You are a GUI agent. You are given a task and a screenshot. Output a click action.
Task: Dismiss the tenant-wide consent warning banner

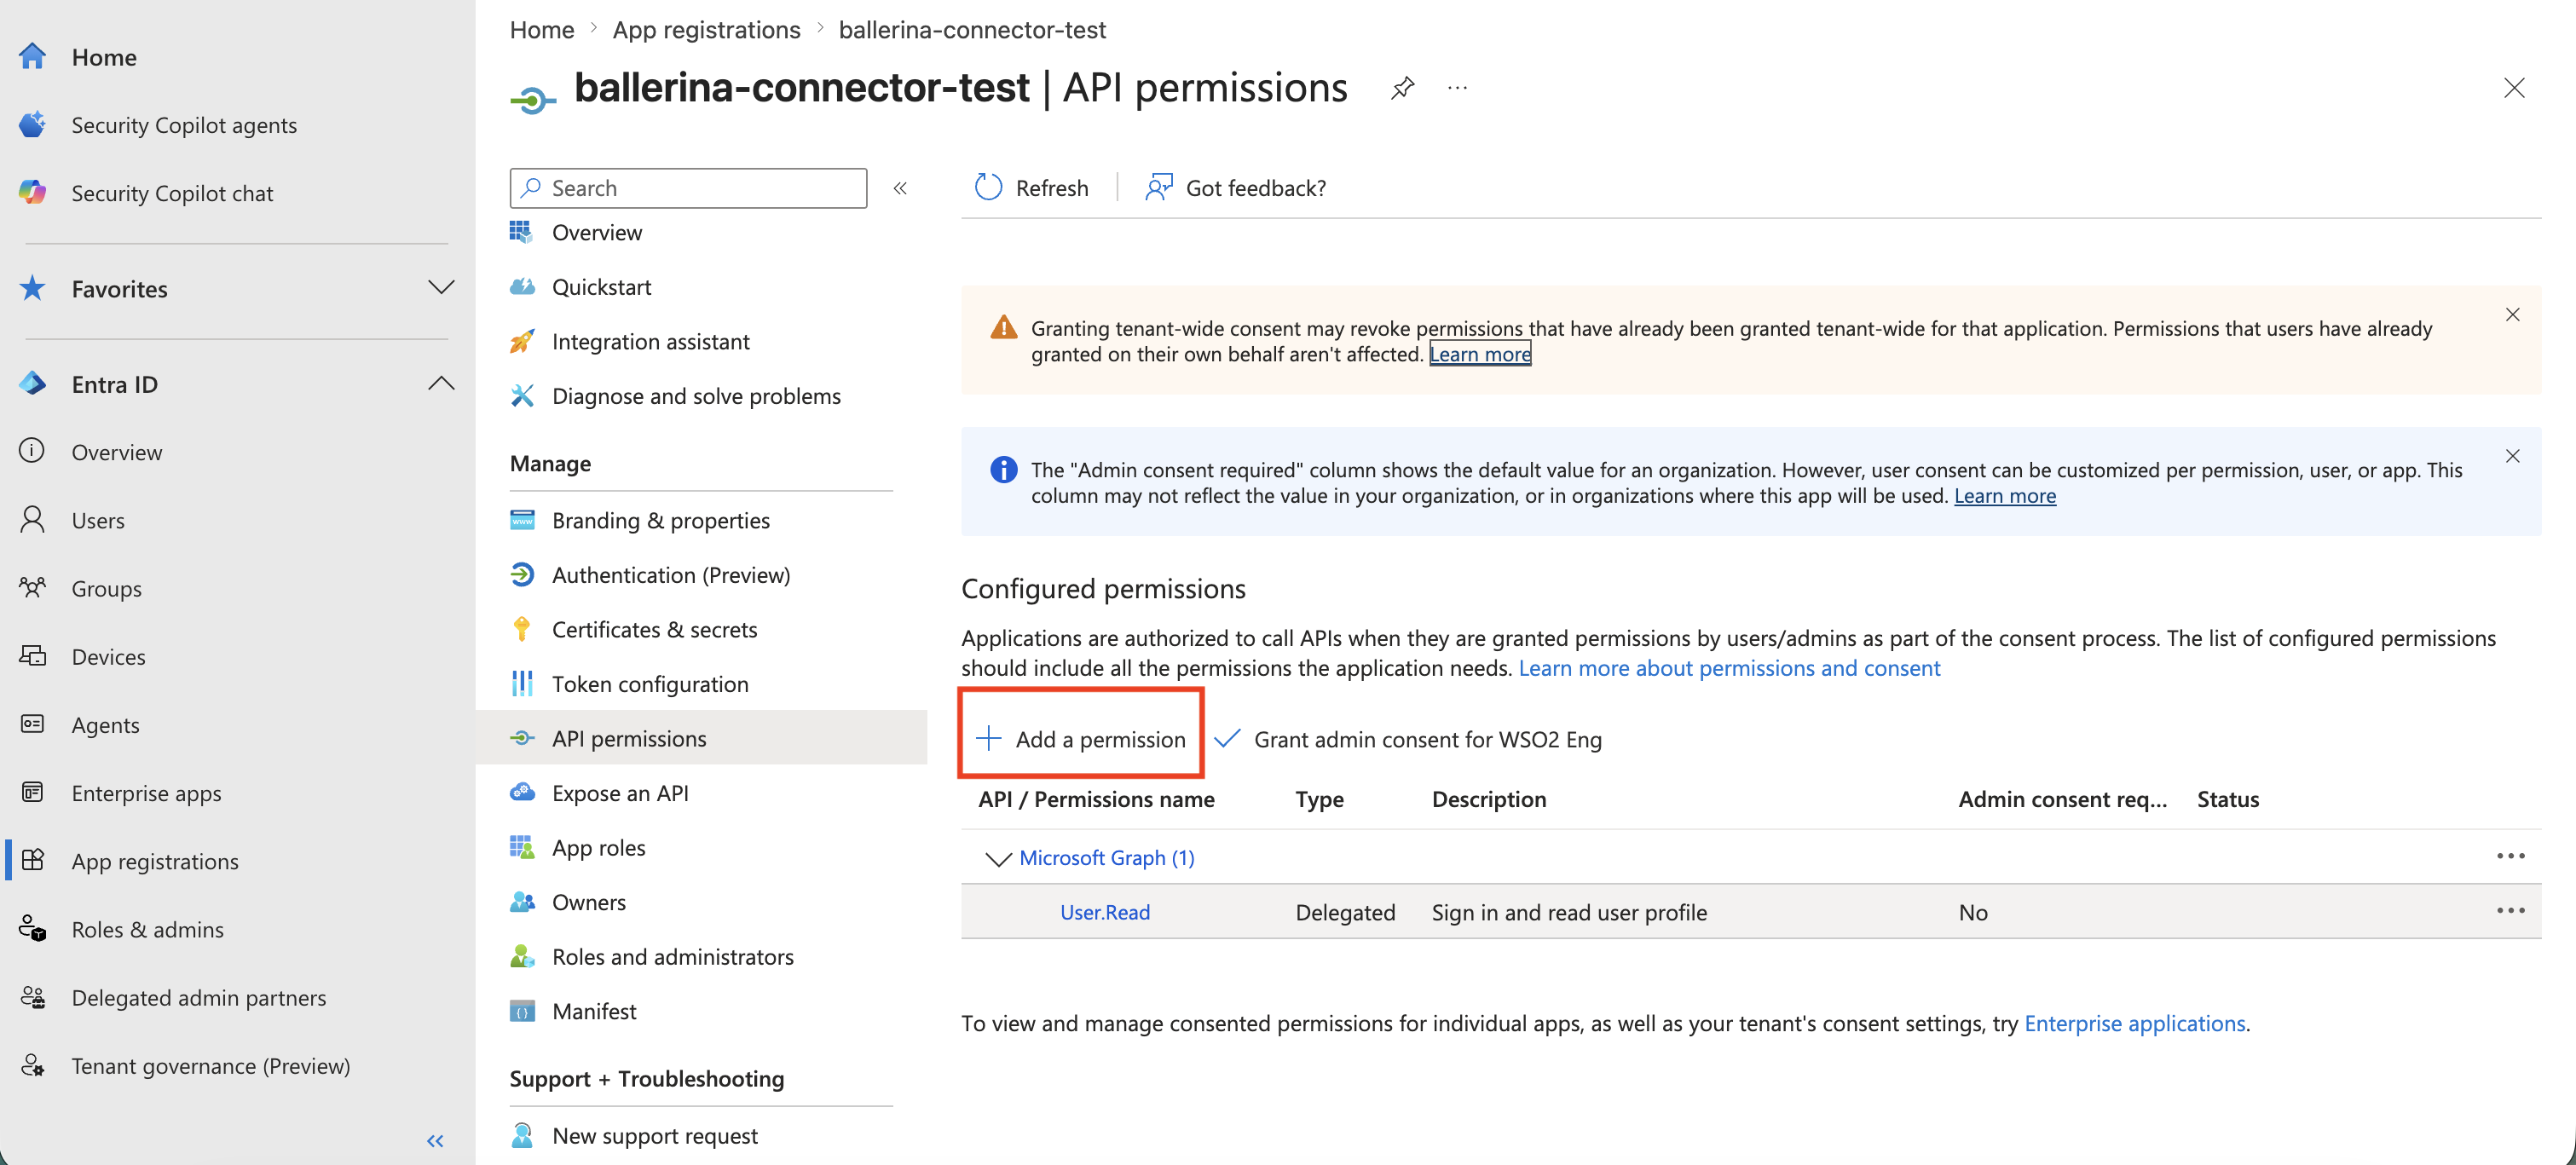point(2512,315)
